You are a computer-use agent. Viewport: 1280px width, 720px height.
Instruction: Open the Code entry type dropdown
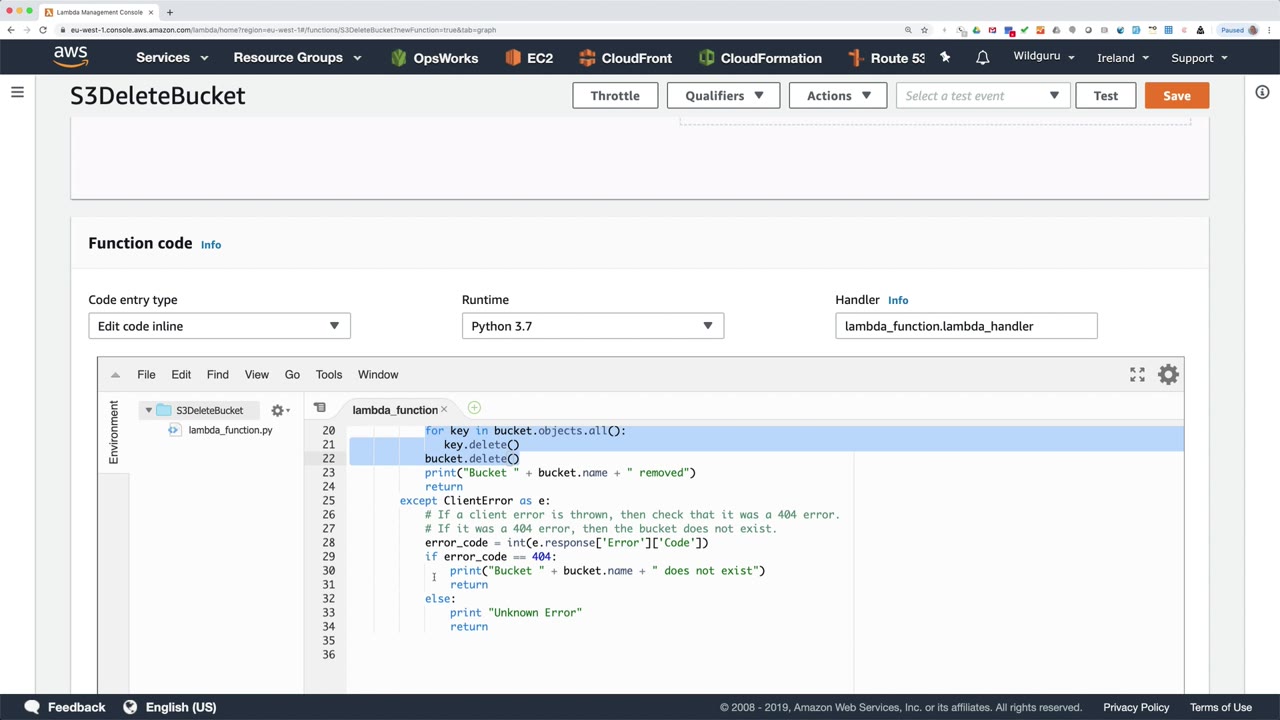point(219,326)
